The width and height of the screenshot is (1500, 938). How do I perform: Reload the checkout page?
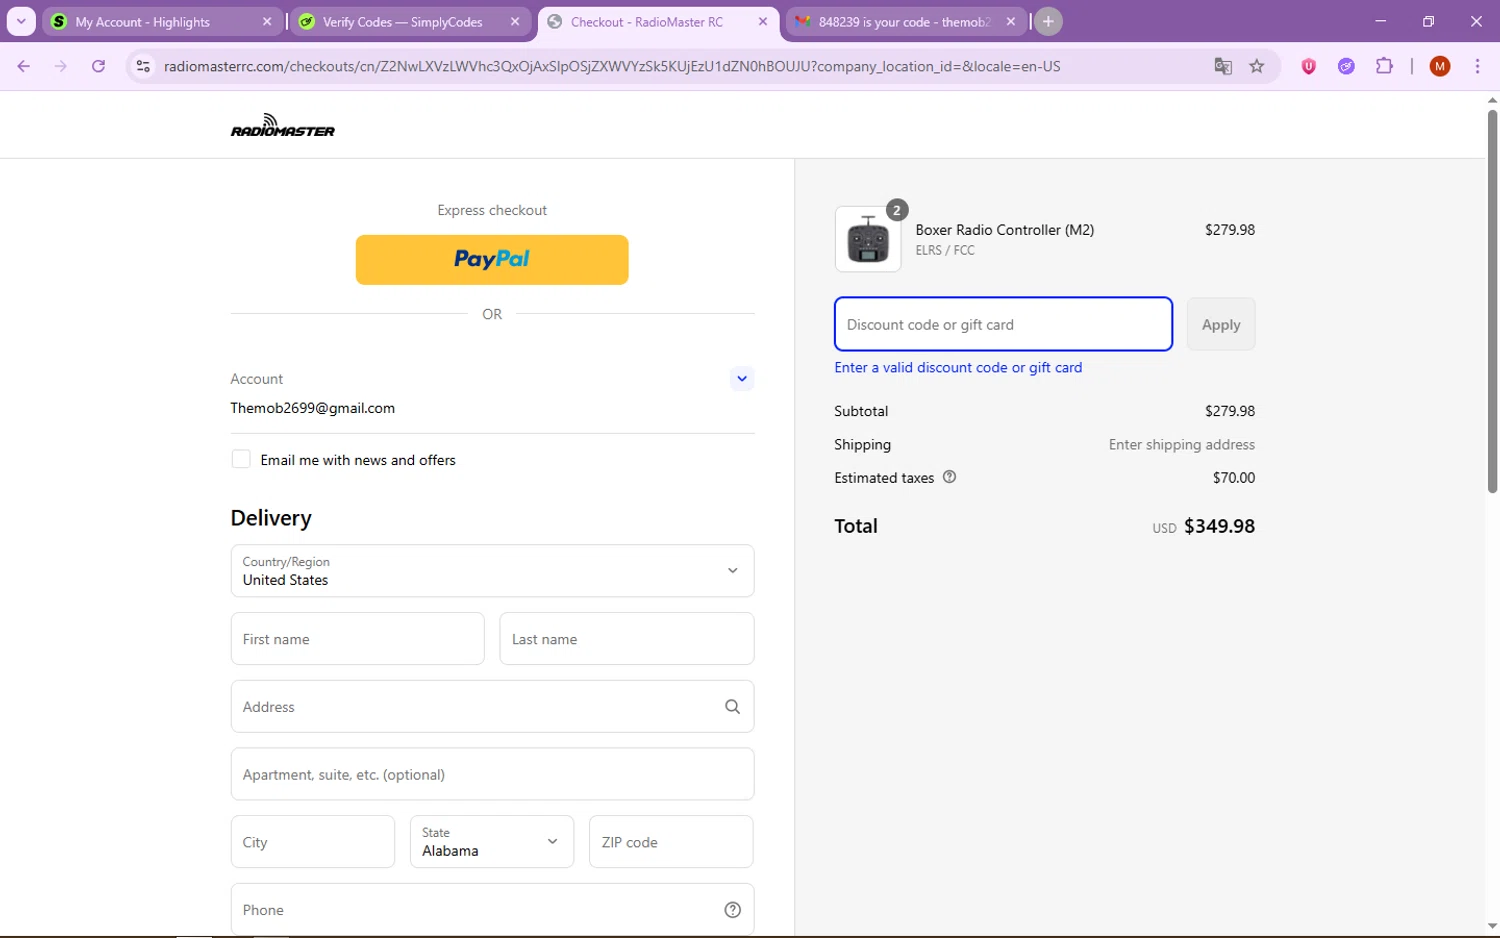[98, 66]
